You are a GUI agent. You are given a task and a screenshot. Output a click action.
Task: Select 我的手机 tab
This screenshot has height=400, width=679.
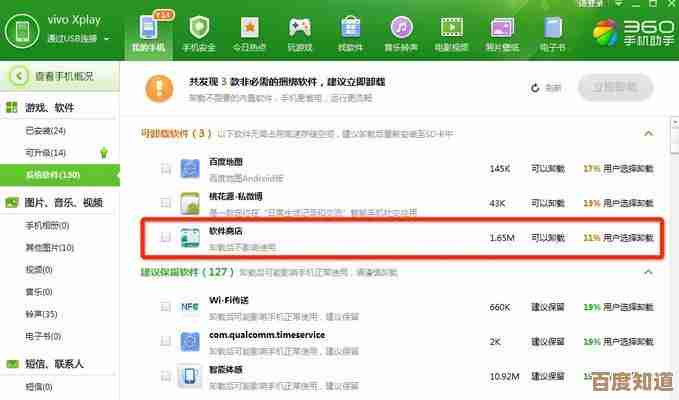(150, 31)
